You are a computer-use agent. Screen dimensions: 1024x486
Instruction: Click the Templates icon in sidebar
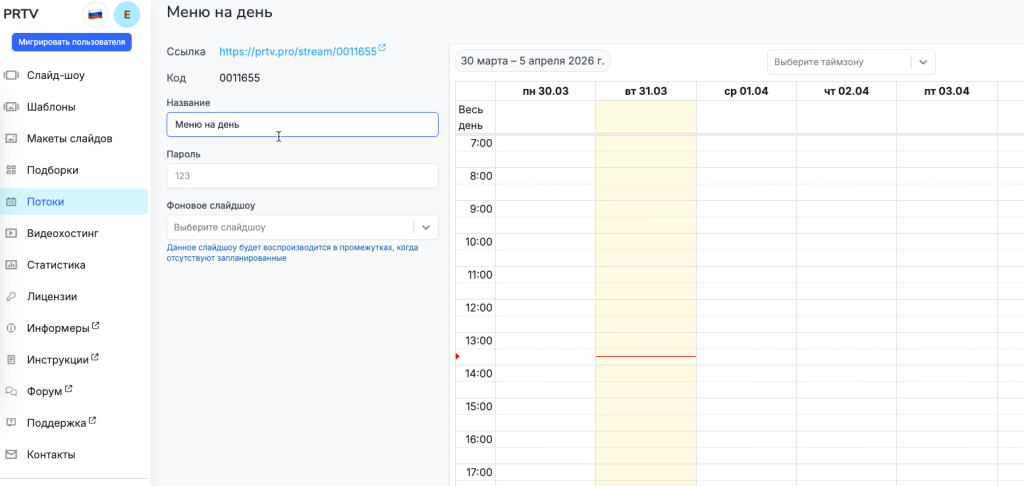[x=12, y=107]
